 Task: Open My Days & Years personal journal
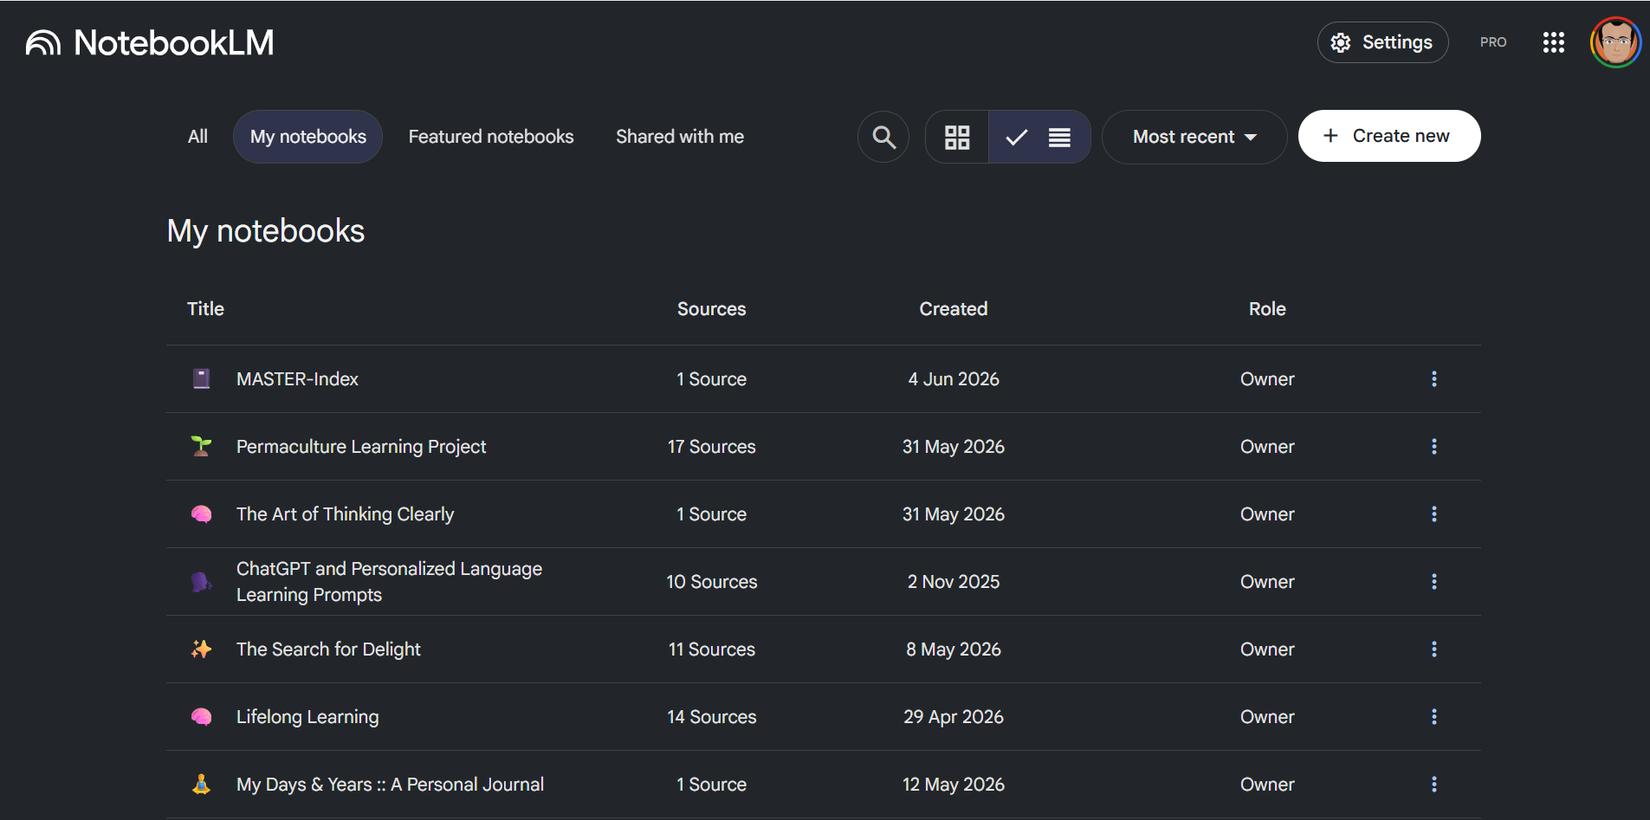coord(390,785)
